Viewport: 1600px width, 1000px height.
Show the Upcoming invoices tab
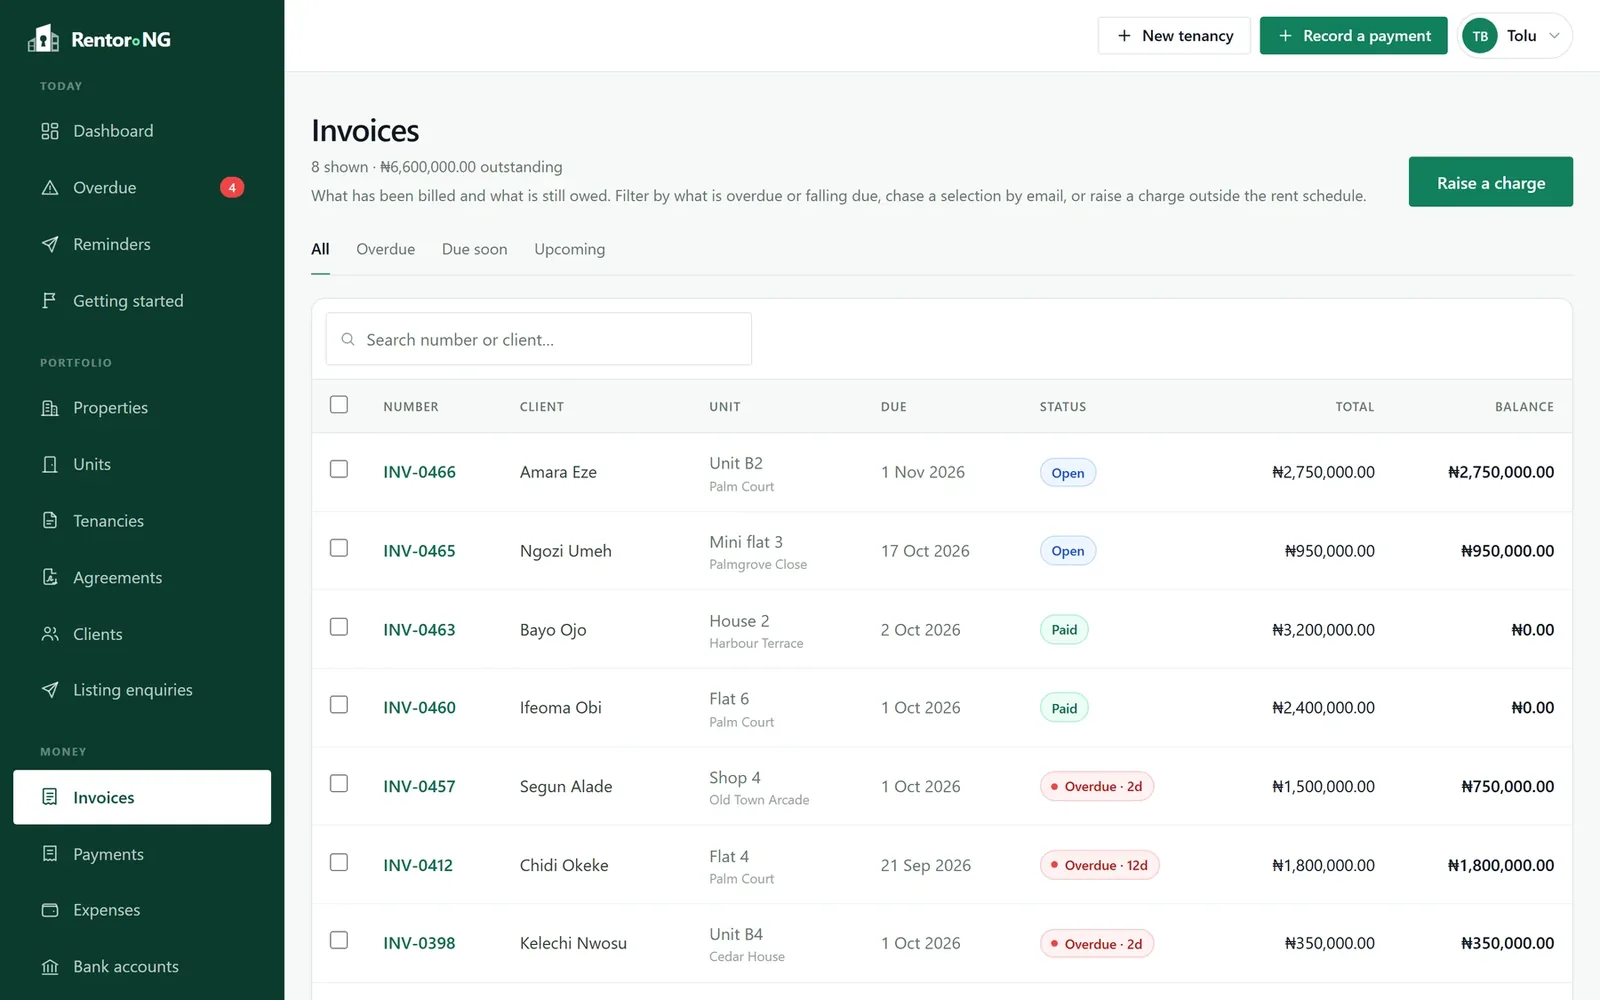pyautogui.click(x=569, y=249)
